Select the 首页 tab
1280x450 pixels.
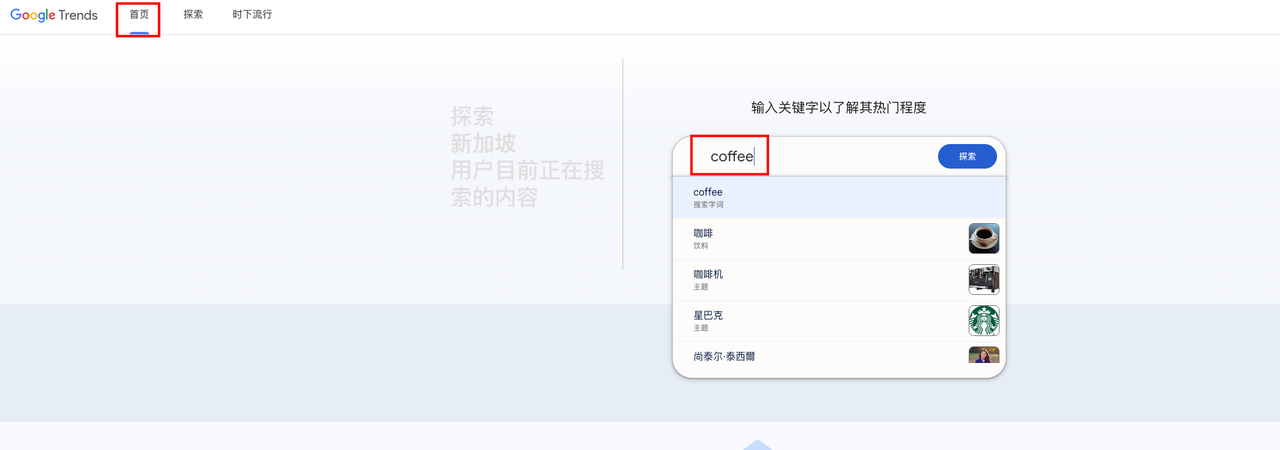[x=139, y=15]
